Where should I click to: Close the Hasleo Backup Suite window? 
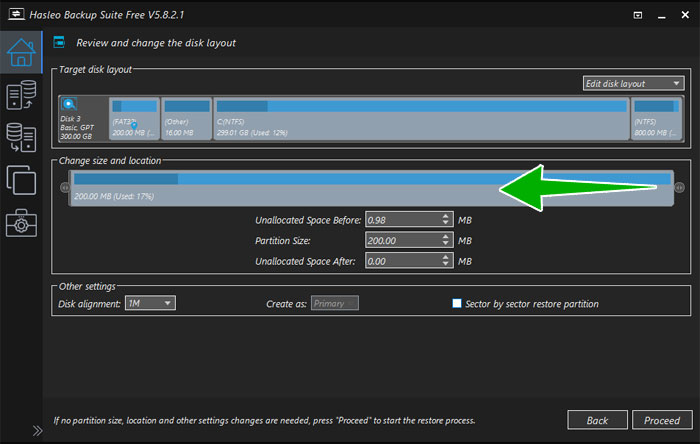(x=685, y=15)
